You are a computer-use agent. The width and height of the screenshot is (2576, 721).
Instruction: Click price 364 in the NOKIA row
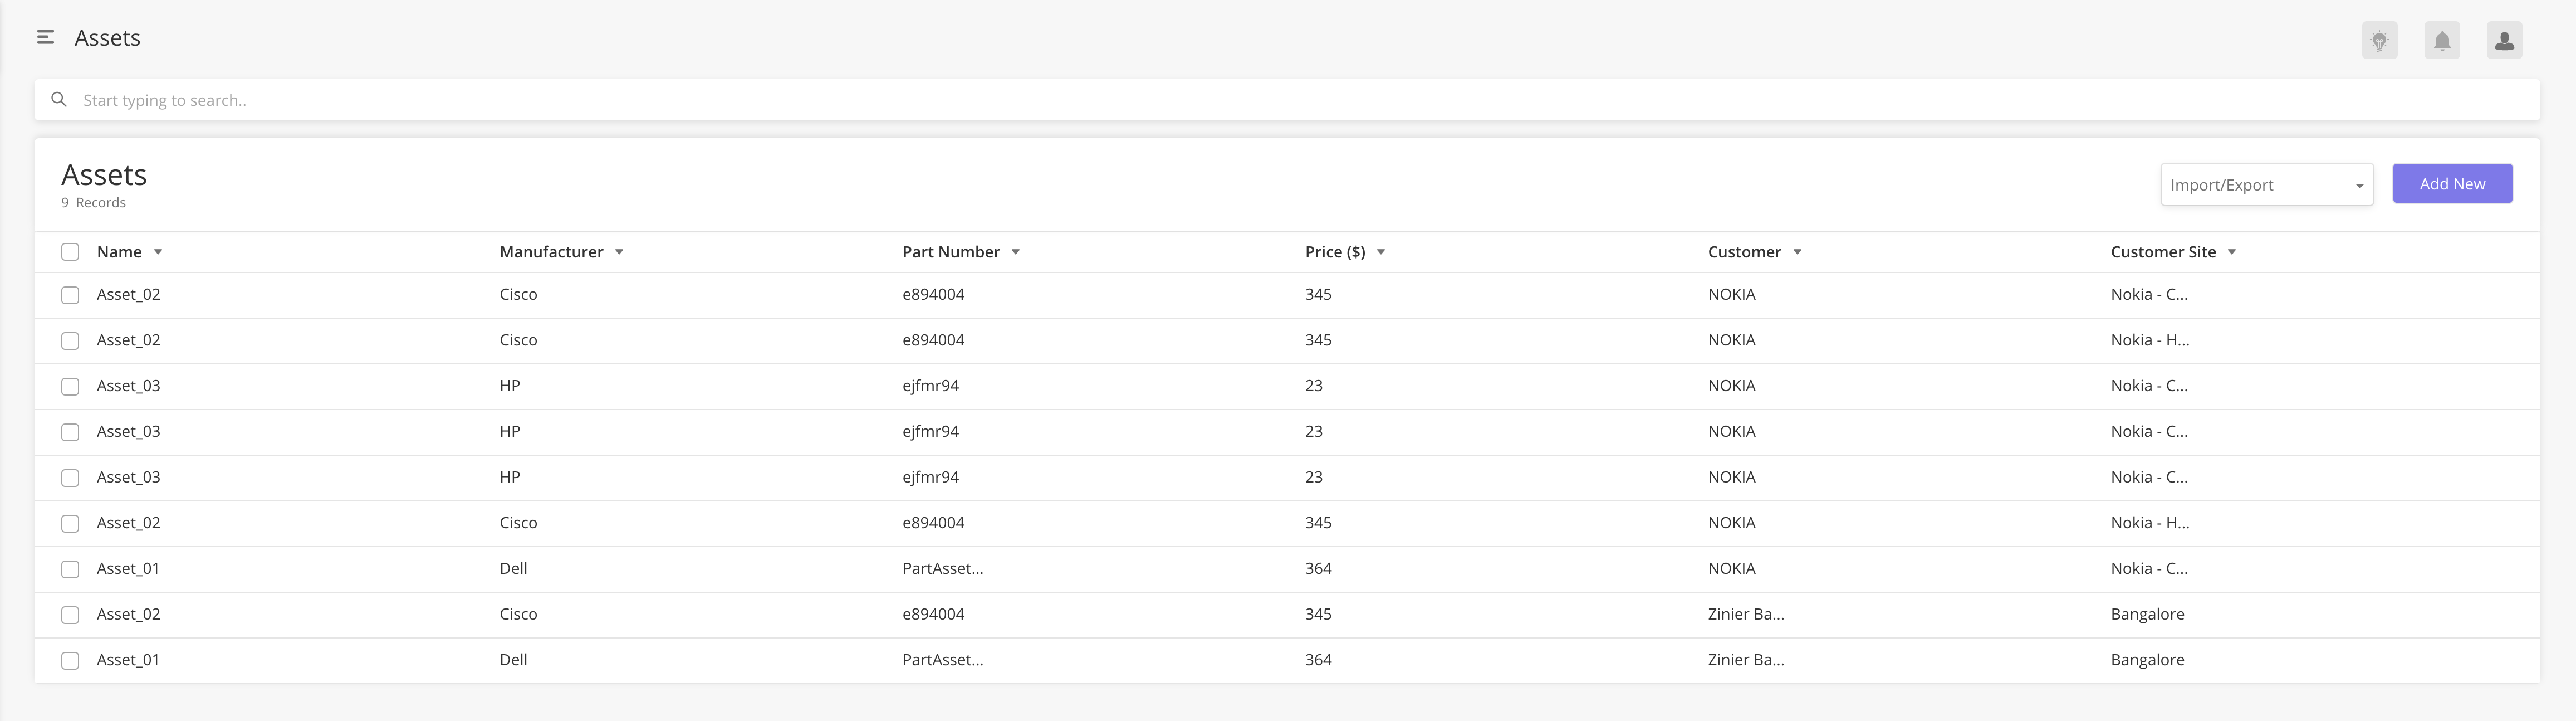coord(1318,568)
